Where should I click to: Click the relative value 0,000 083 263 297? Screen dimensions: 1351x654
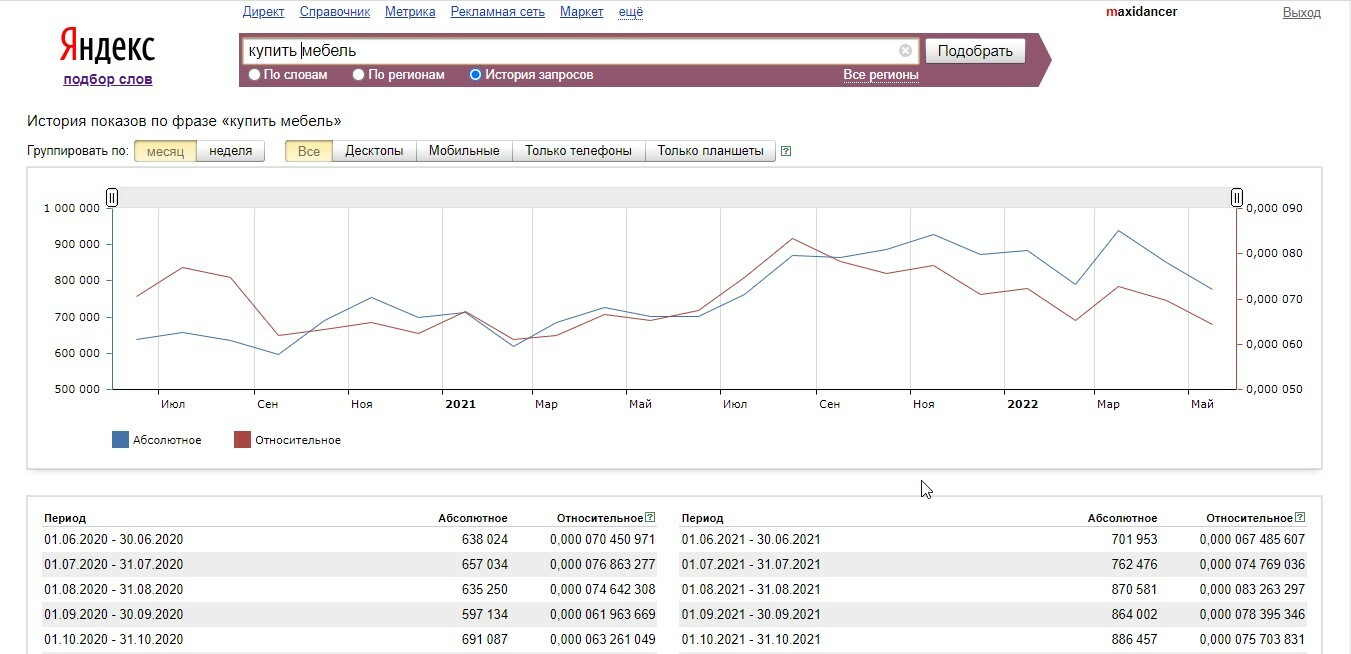(x=1253, y=589)
